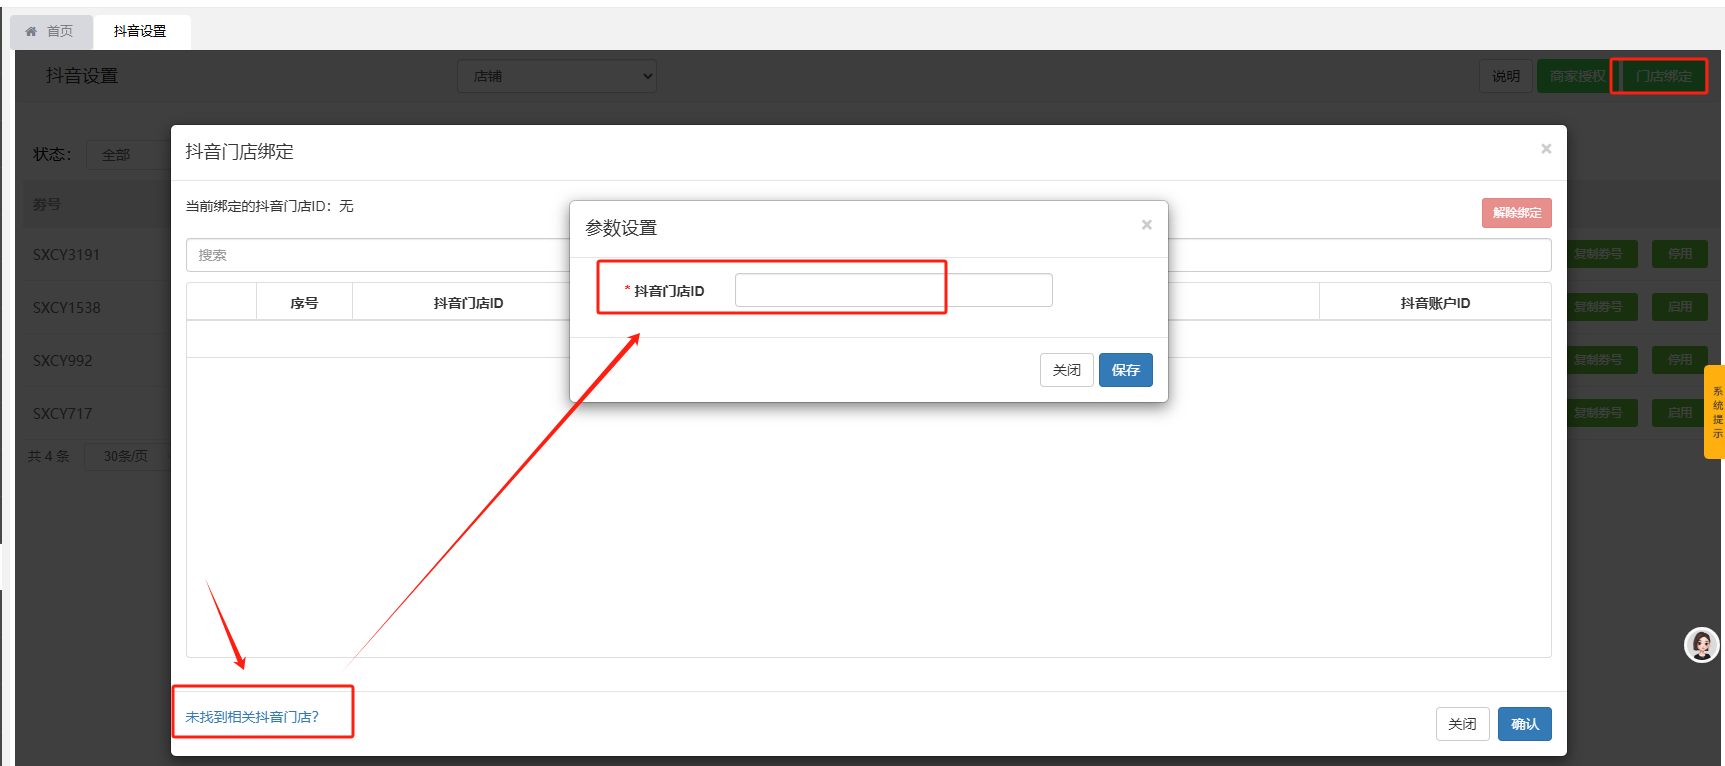The height and width of the screenshot is (766, 1725).
Task: Click the 解除绑定 button
Action: 1517,212
